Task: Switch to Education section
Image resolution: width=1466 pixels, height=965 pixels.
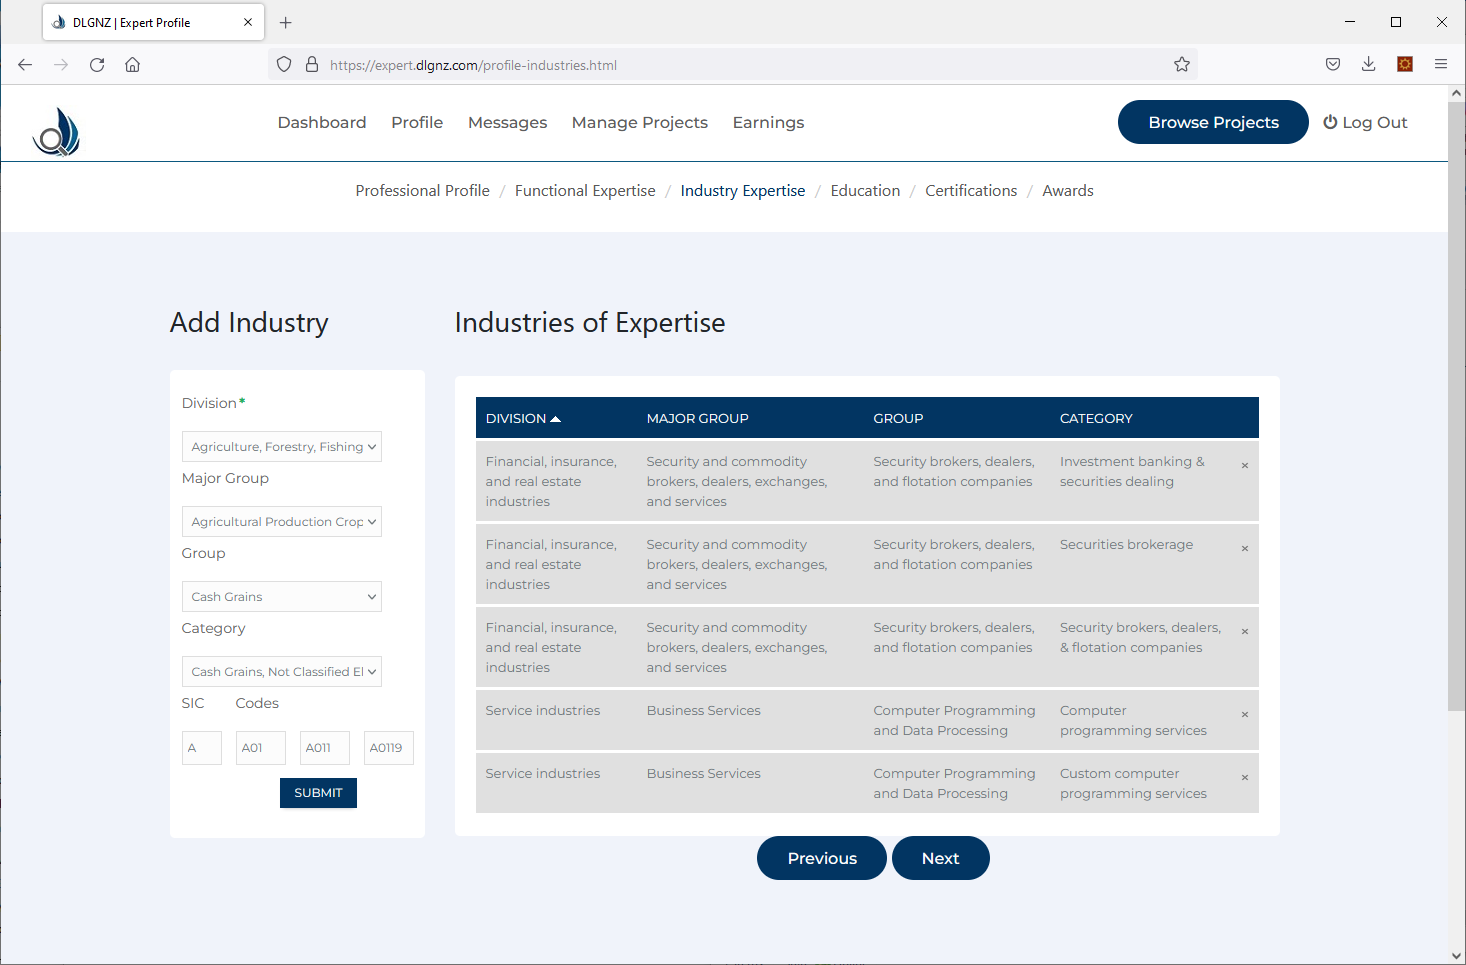Action: coord(865,191)
